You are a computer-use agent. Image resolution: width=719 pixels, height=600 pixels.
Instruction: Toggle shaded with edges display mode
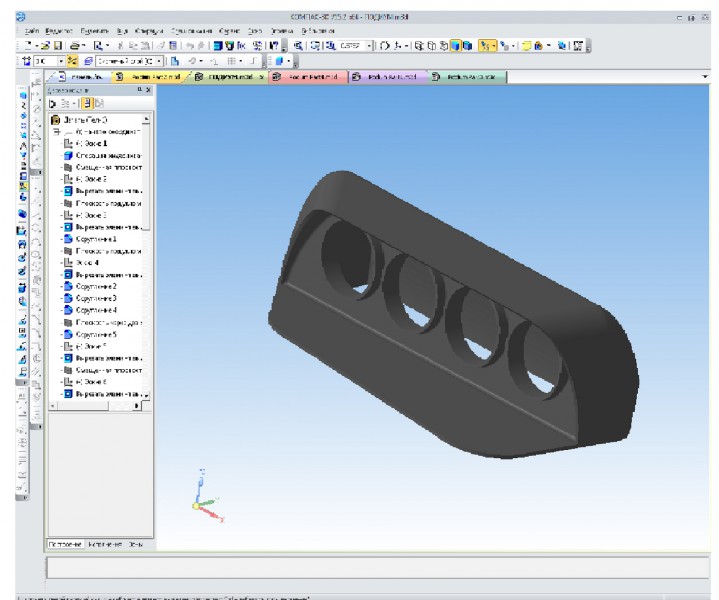click(467, 45)
